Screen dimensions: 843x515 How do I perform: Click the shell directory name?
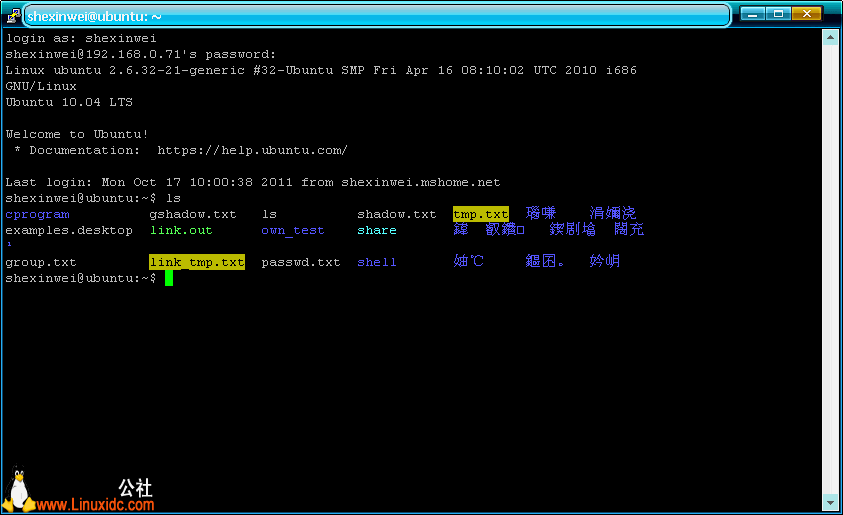[x=376, y=262]
